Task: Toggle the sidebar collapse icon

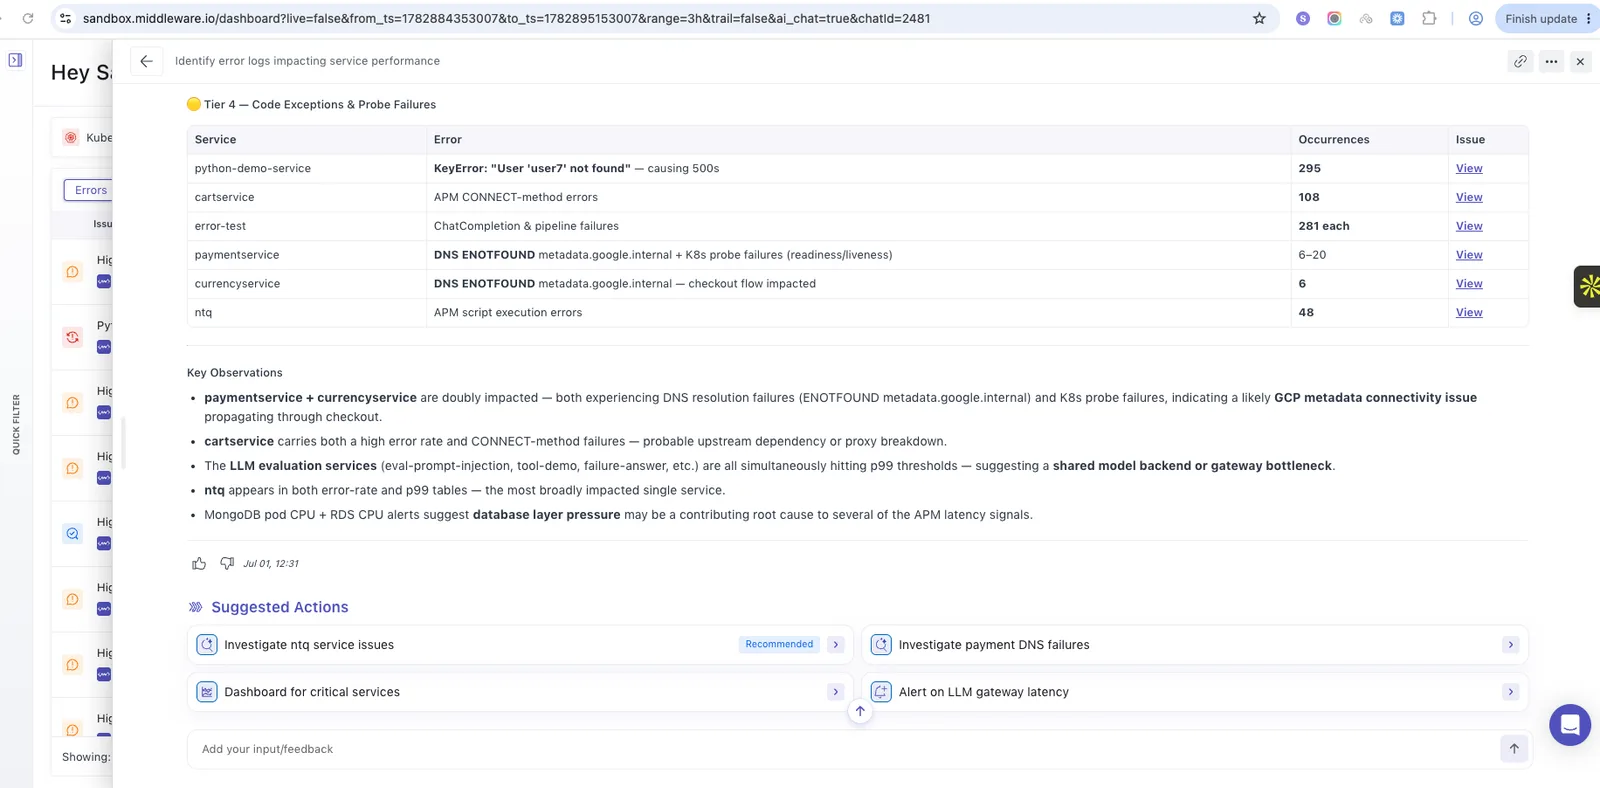Action: coord(16,60)
